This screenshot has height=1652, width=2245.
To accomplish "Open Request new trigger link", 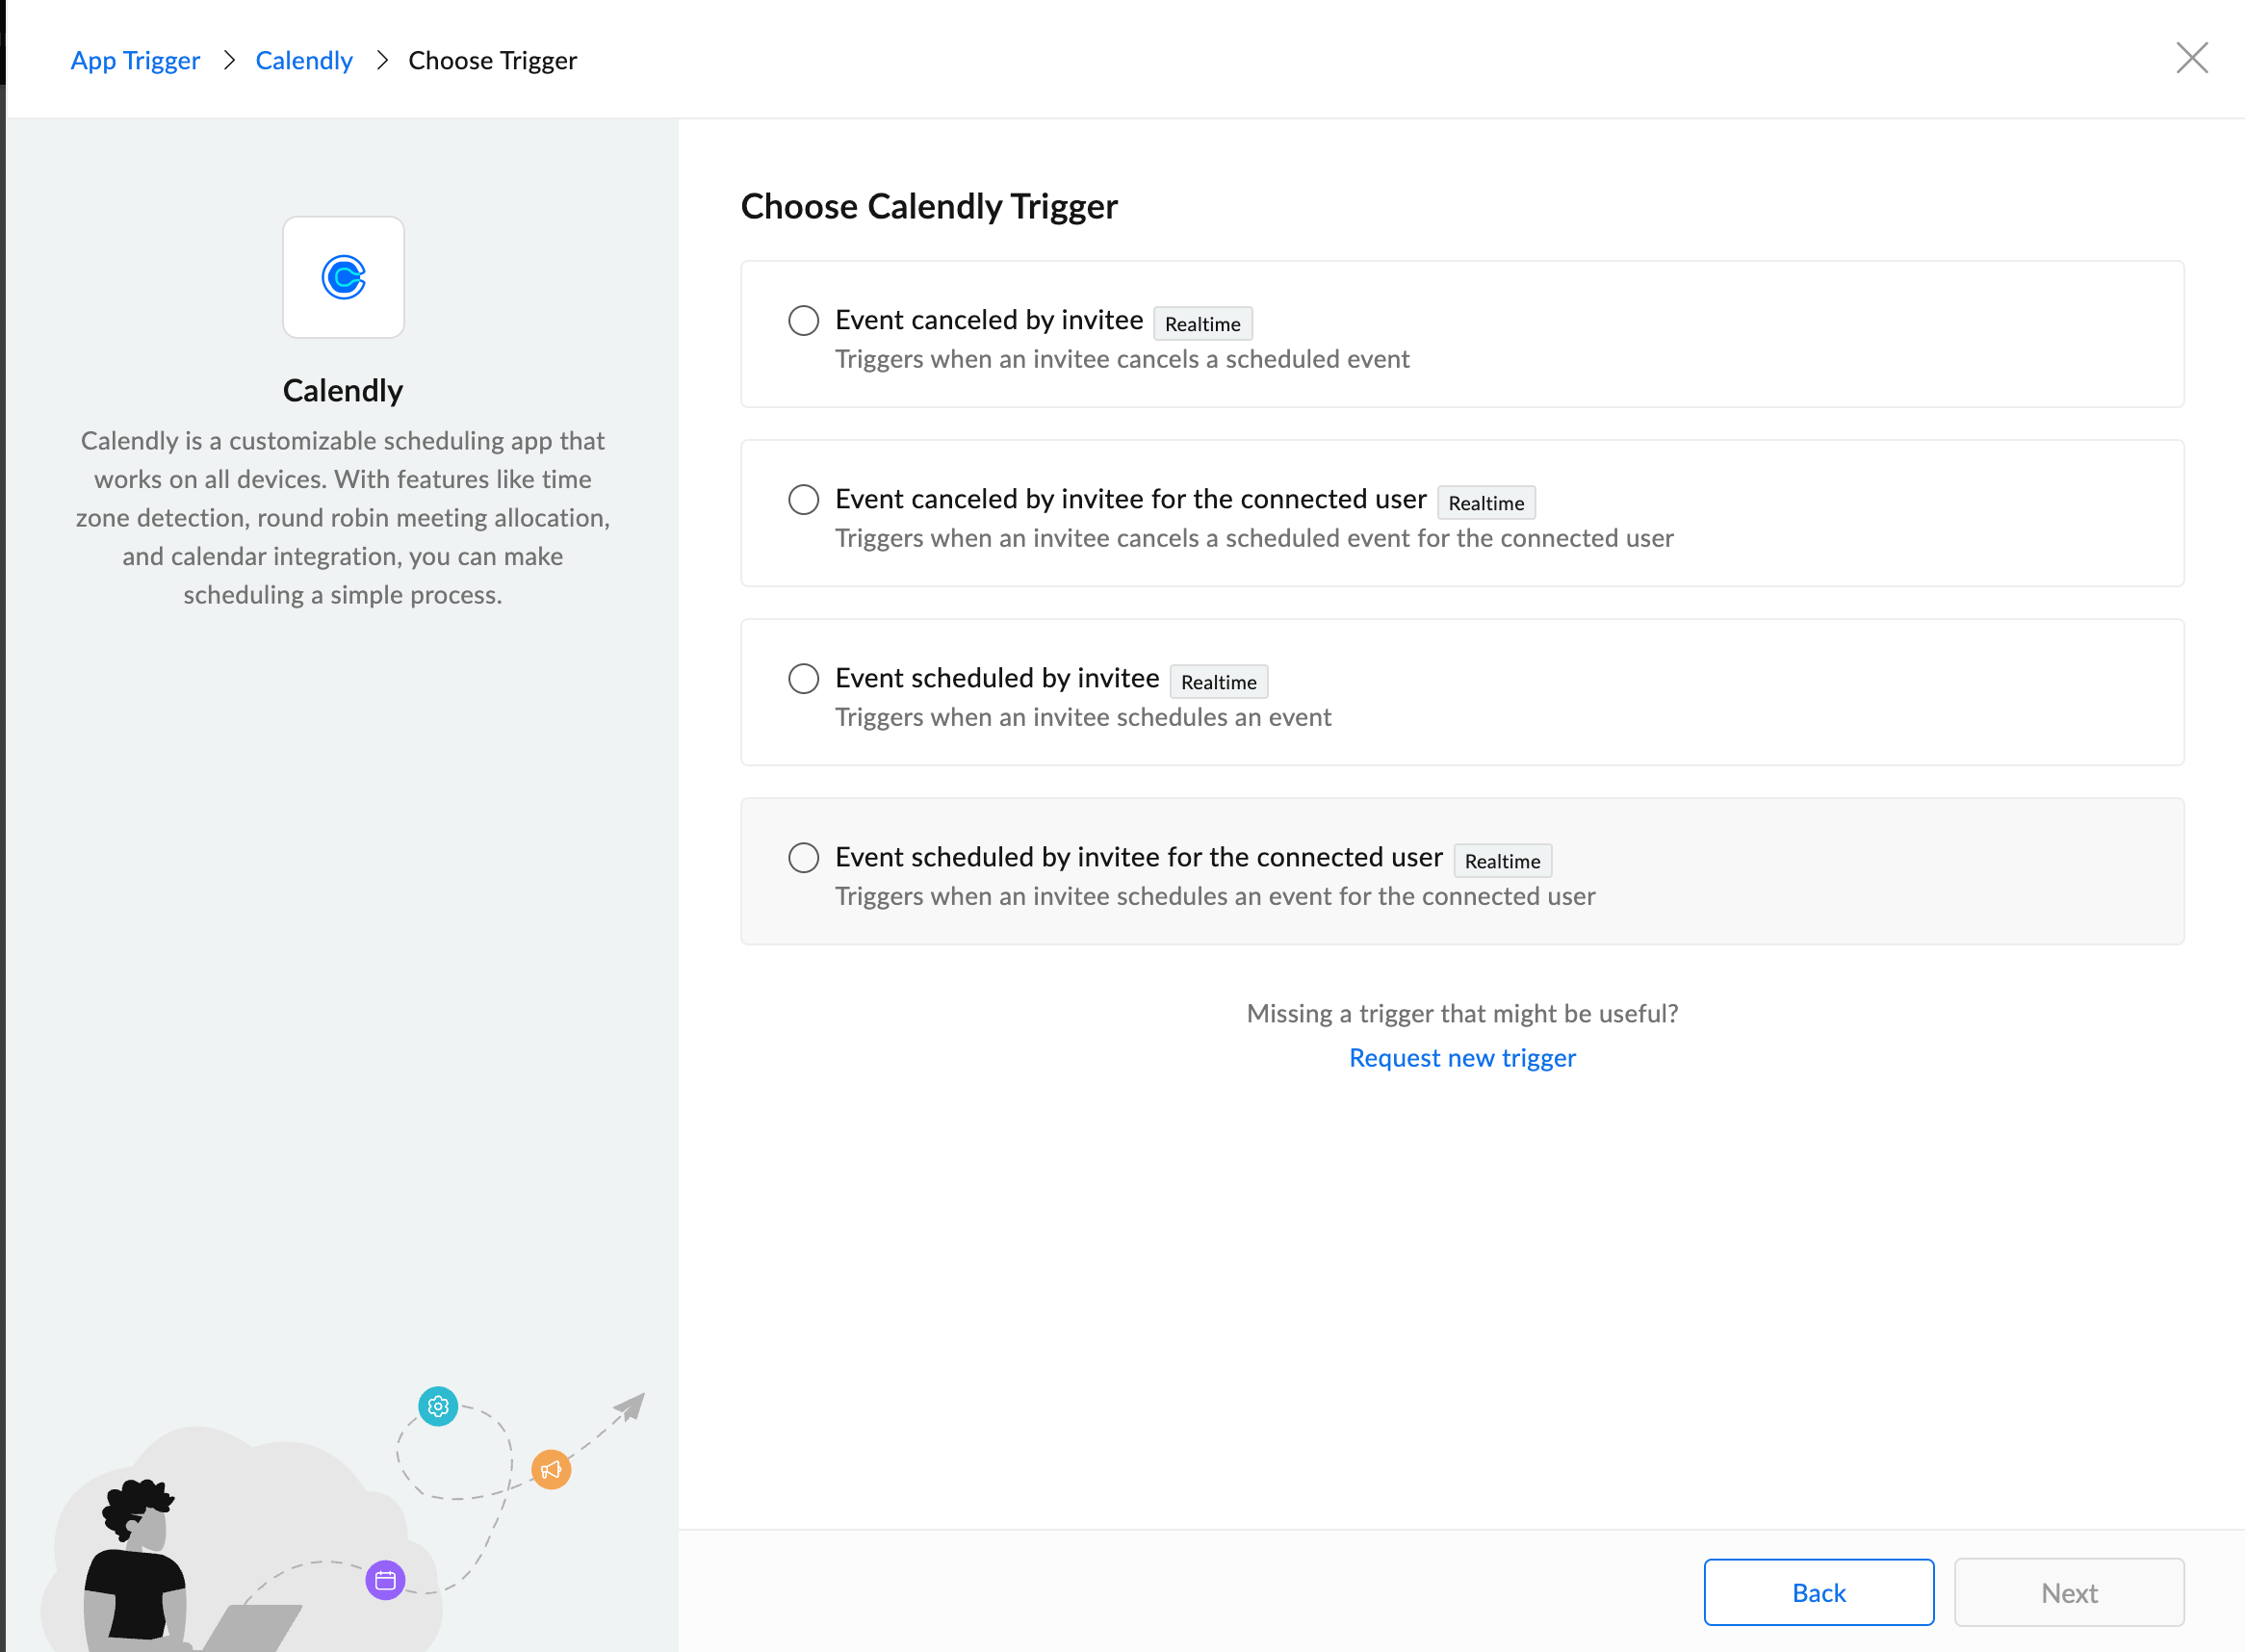I will (x=1461, y=1057).
